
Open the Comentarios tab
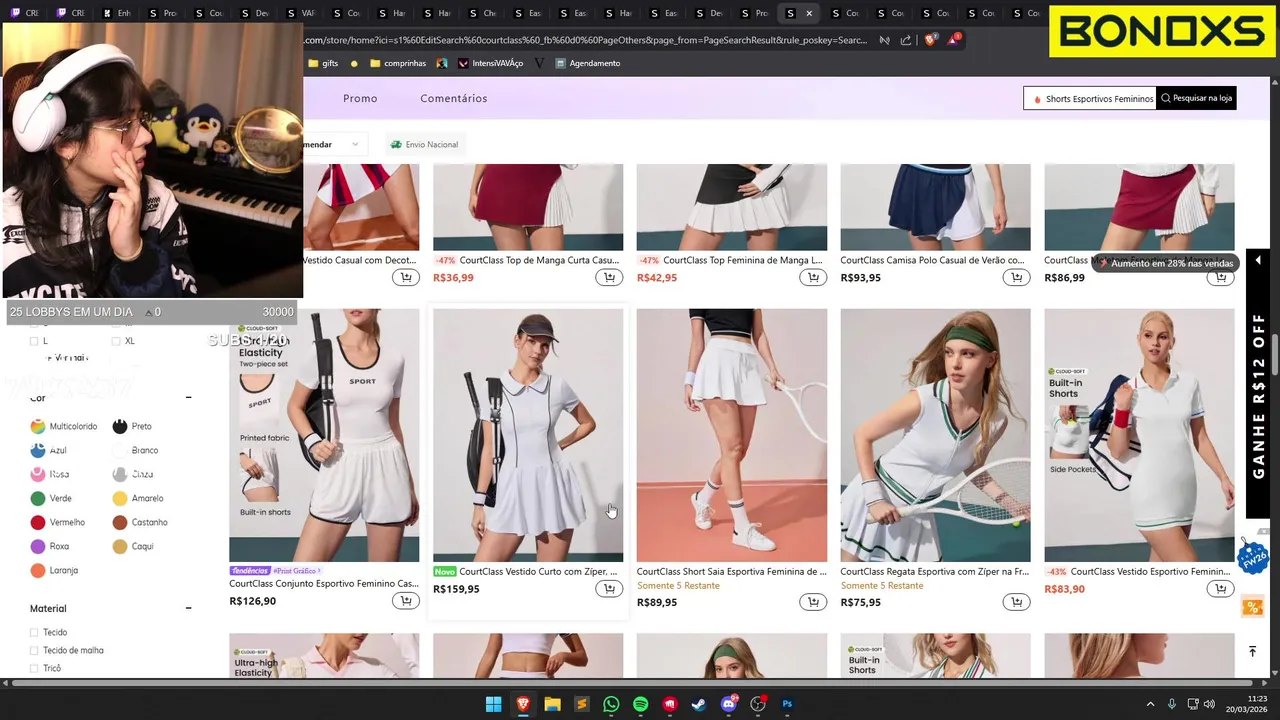tap(454, 98)
